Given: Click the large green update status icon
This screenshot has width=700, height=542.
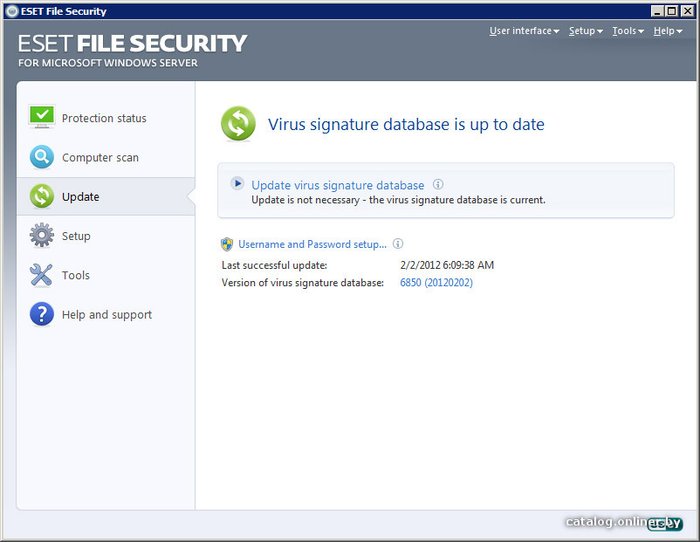Looking at the screenshot, I should (238, 125).
